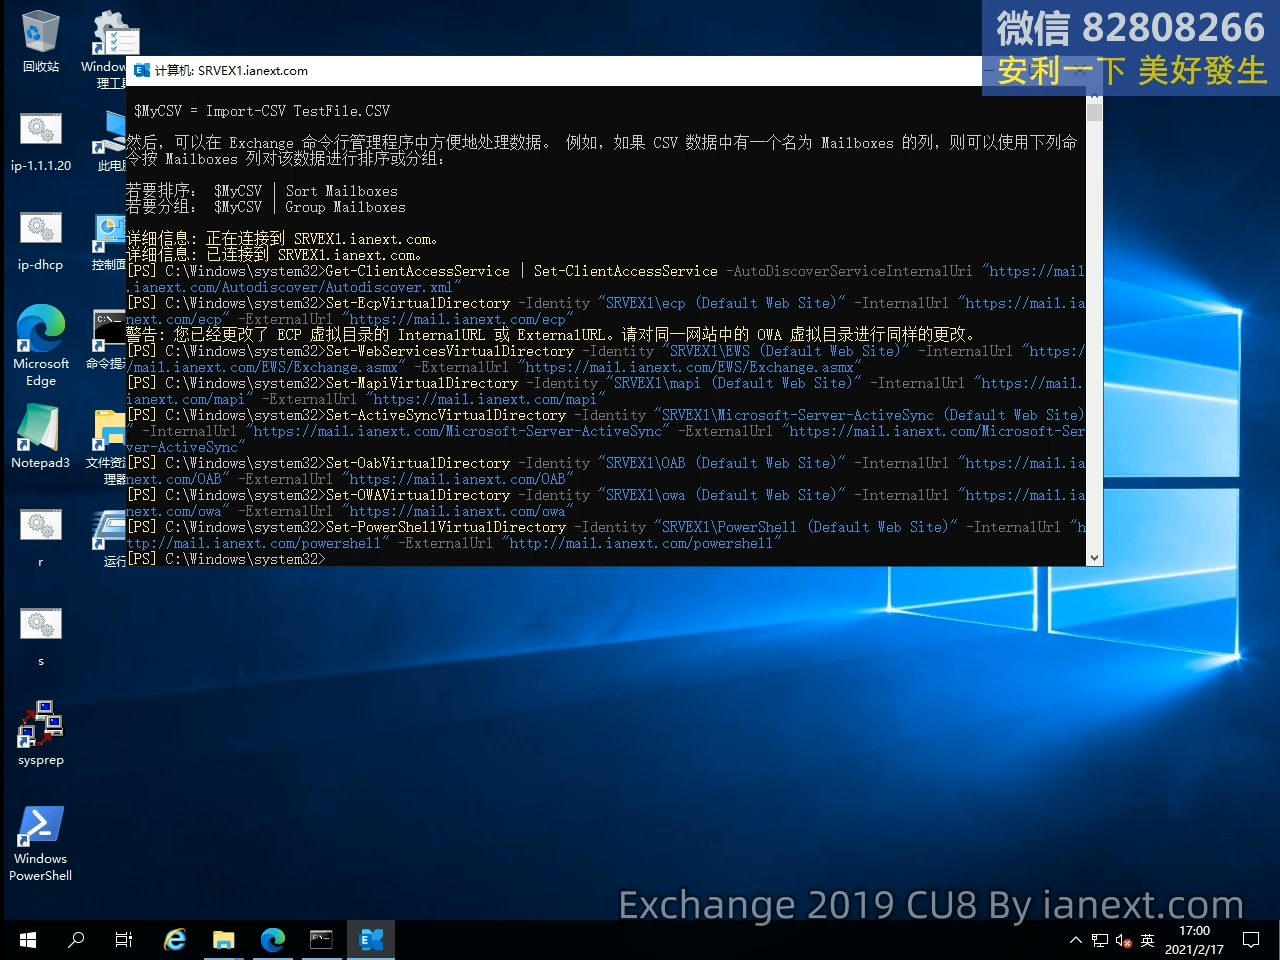Click the Set-EcpVirtualDirectory command text

coord(418,303)
